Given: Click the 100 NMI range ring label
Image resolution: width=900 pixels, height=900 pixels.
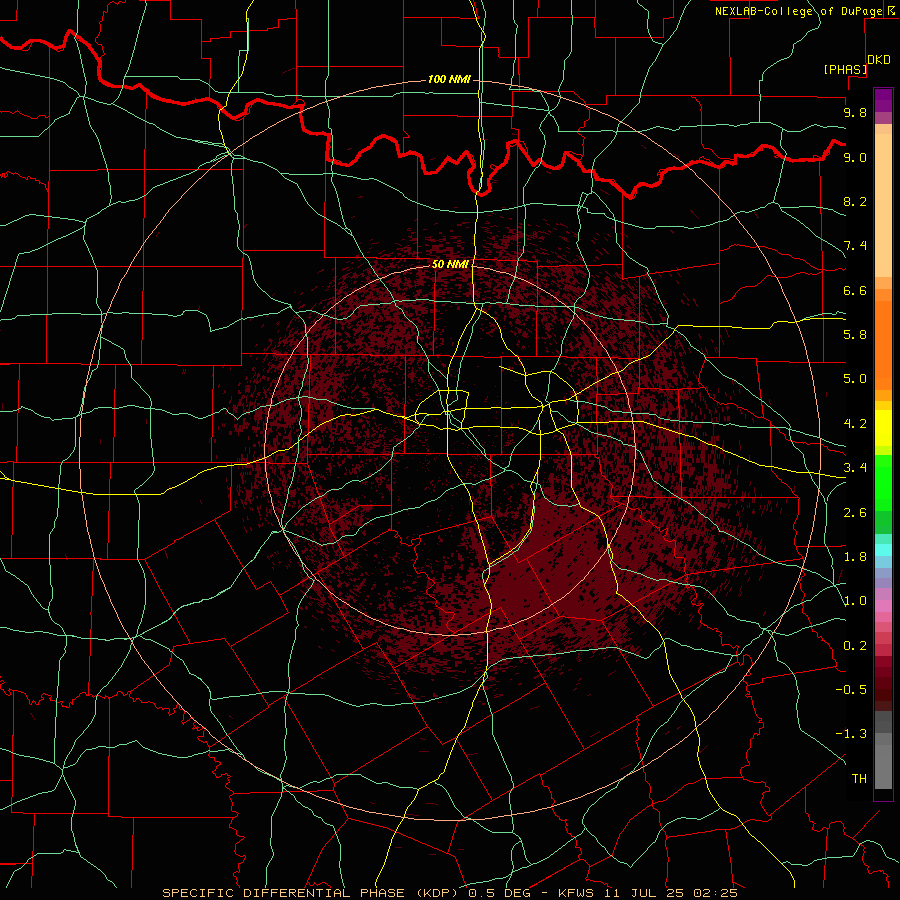Looking at the screenshot, I should click(449, 79).
